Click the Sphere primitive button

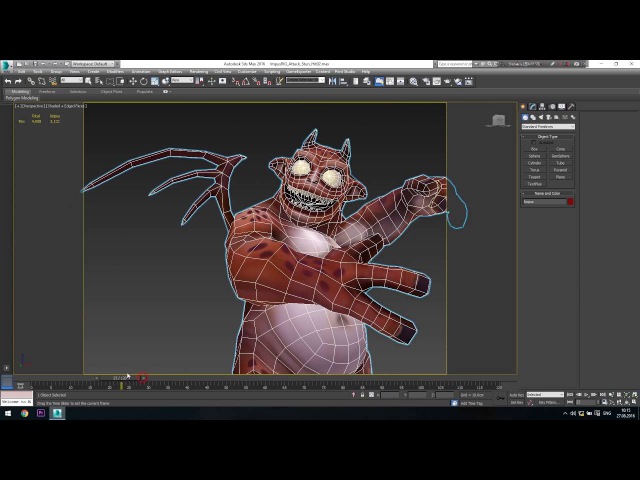(x=535, y=156)
